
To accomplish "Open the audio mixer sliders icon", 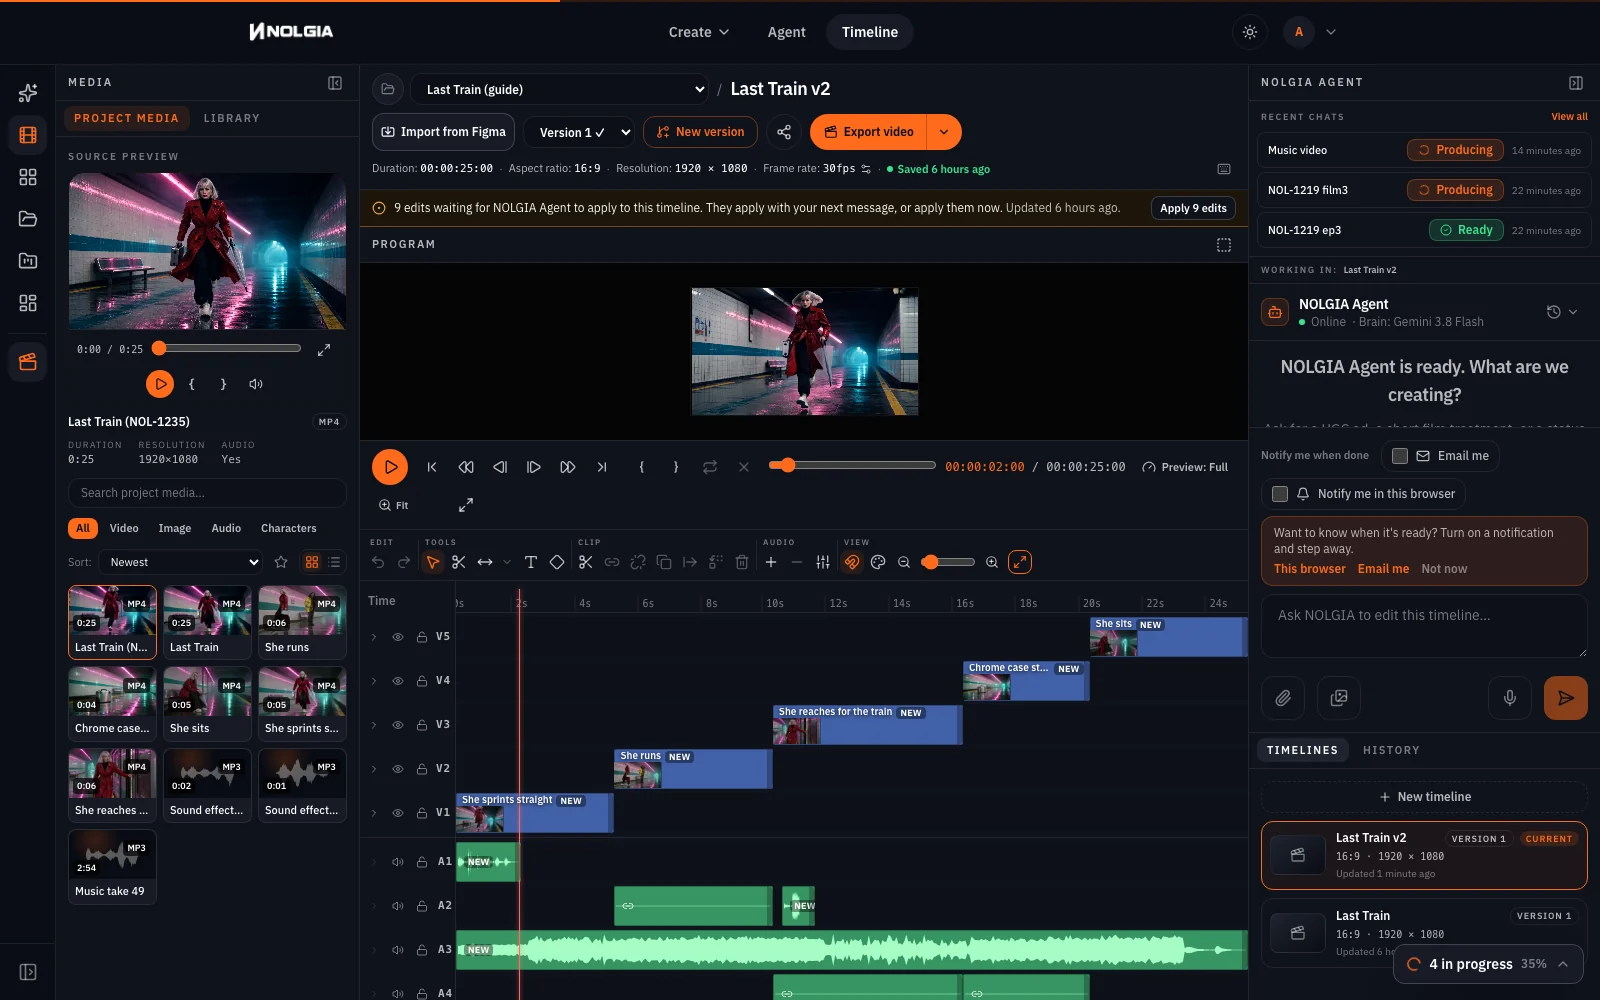I will [x=823, y=562].
